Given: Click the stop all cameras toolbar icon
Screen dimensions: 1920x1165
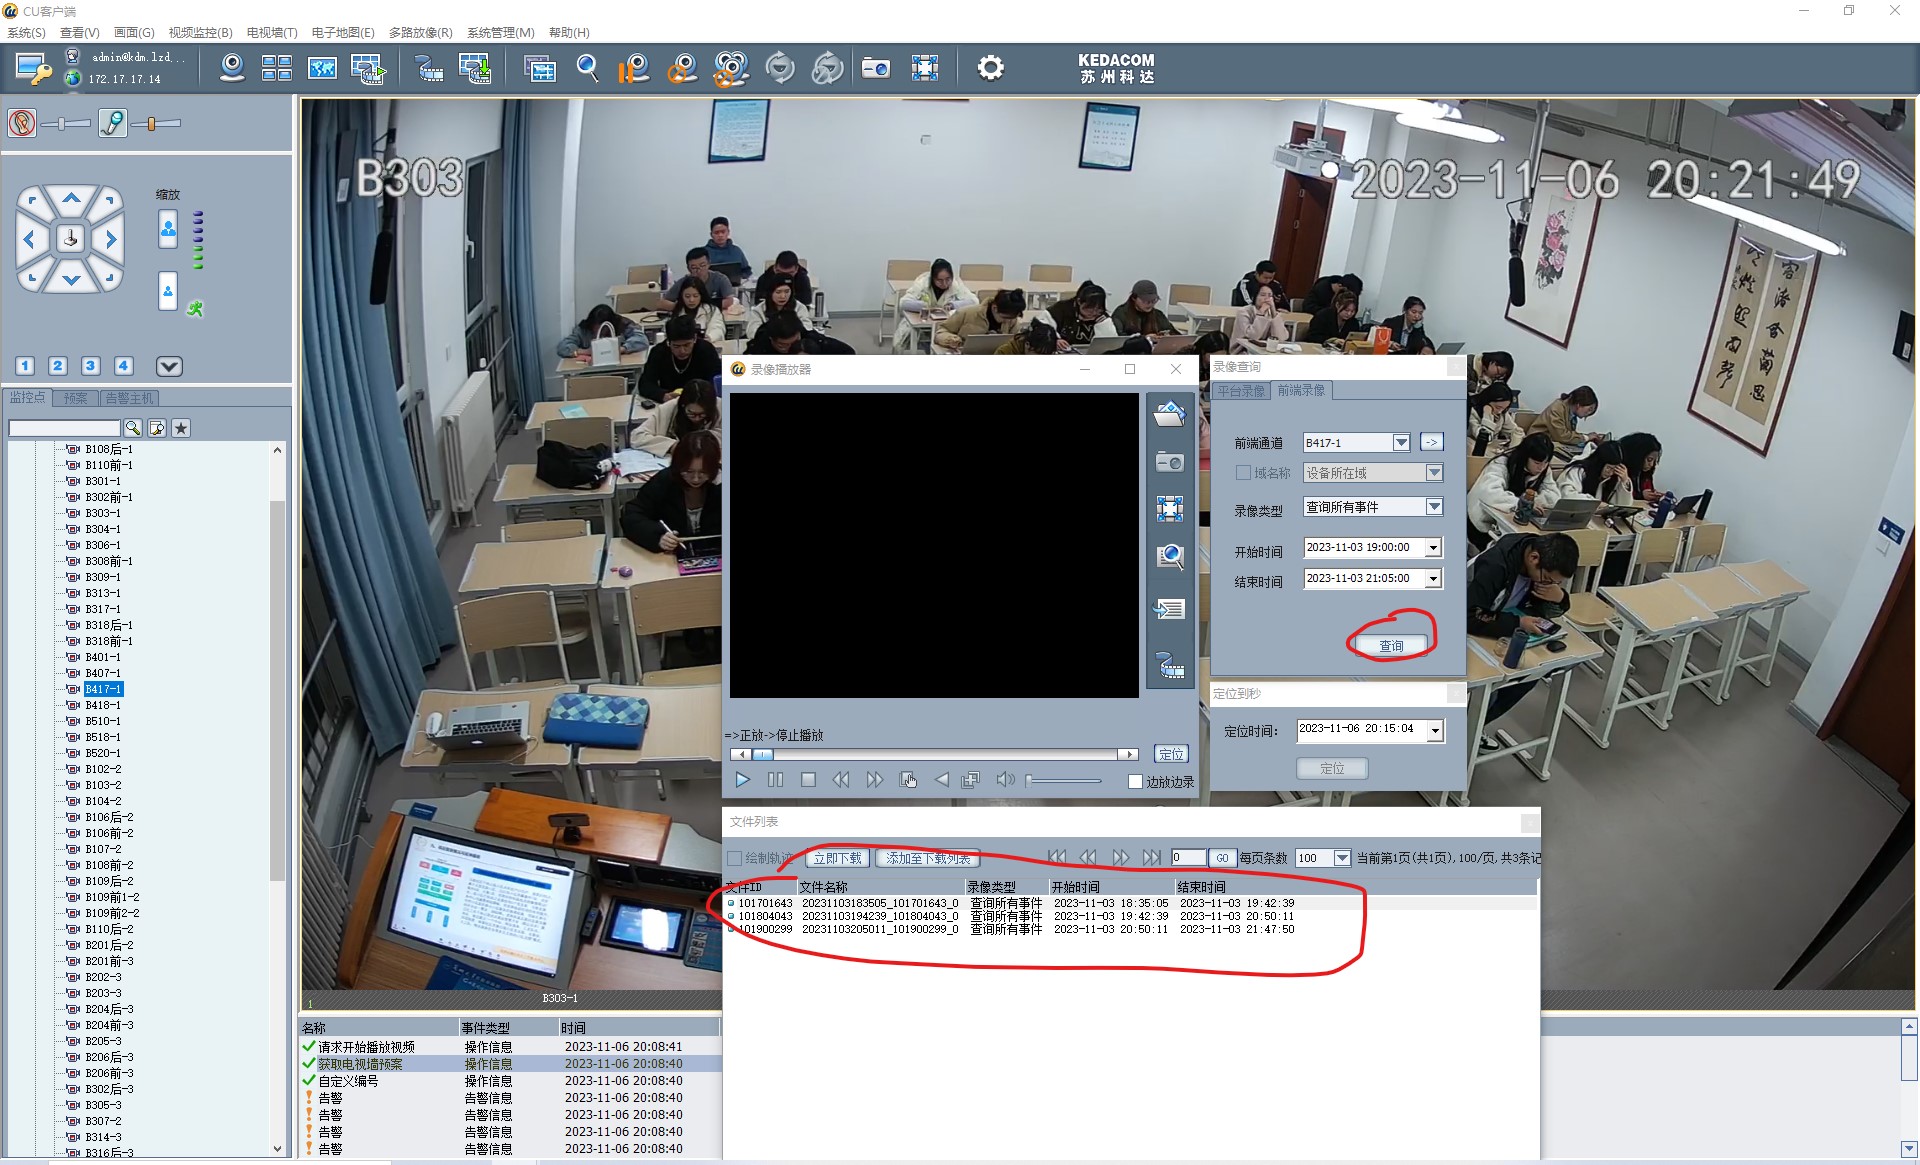Looking at the screenshot, I should (x=731, y=68).
